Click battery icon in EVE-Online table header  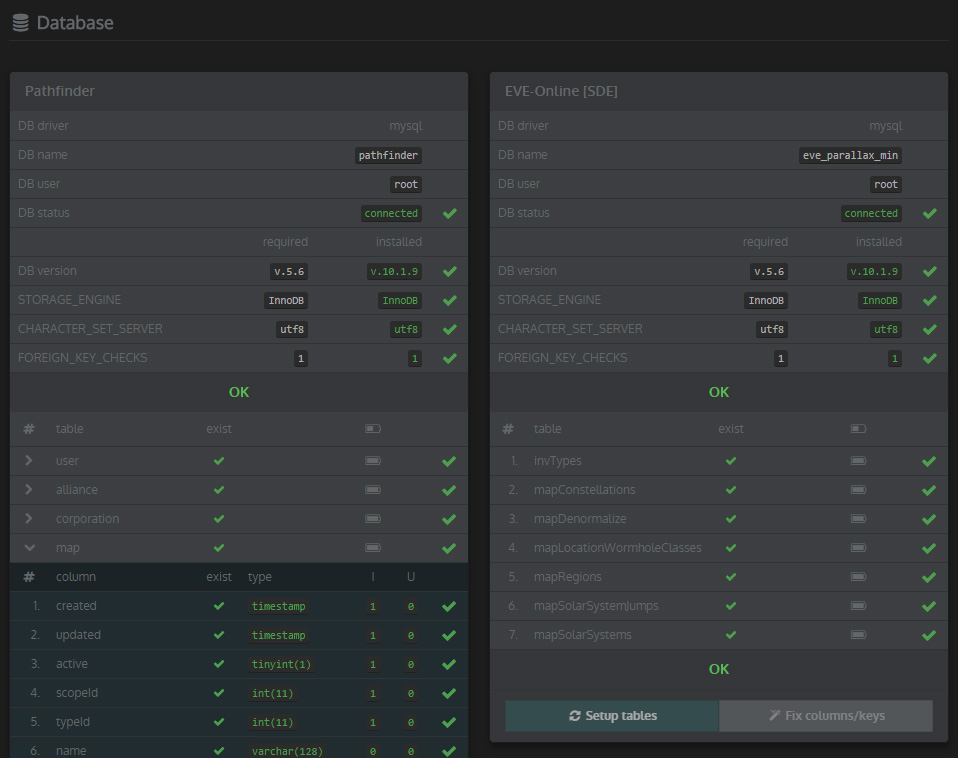(858, 429)
